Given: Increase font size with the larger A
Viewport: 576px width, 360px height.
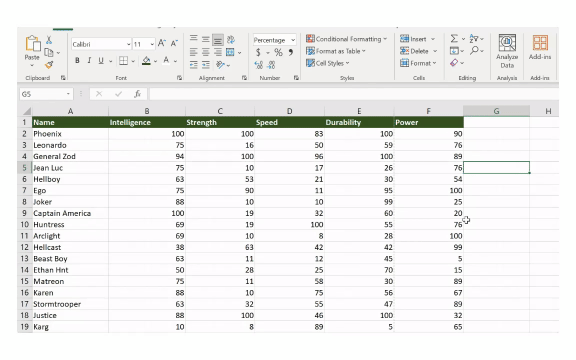Looking at the screenshot, I should click(162, 44).
